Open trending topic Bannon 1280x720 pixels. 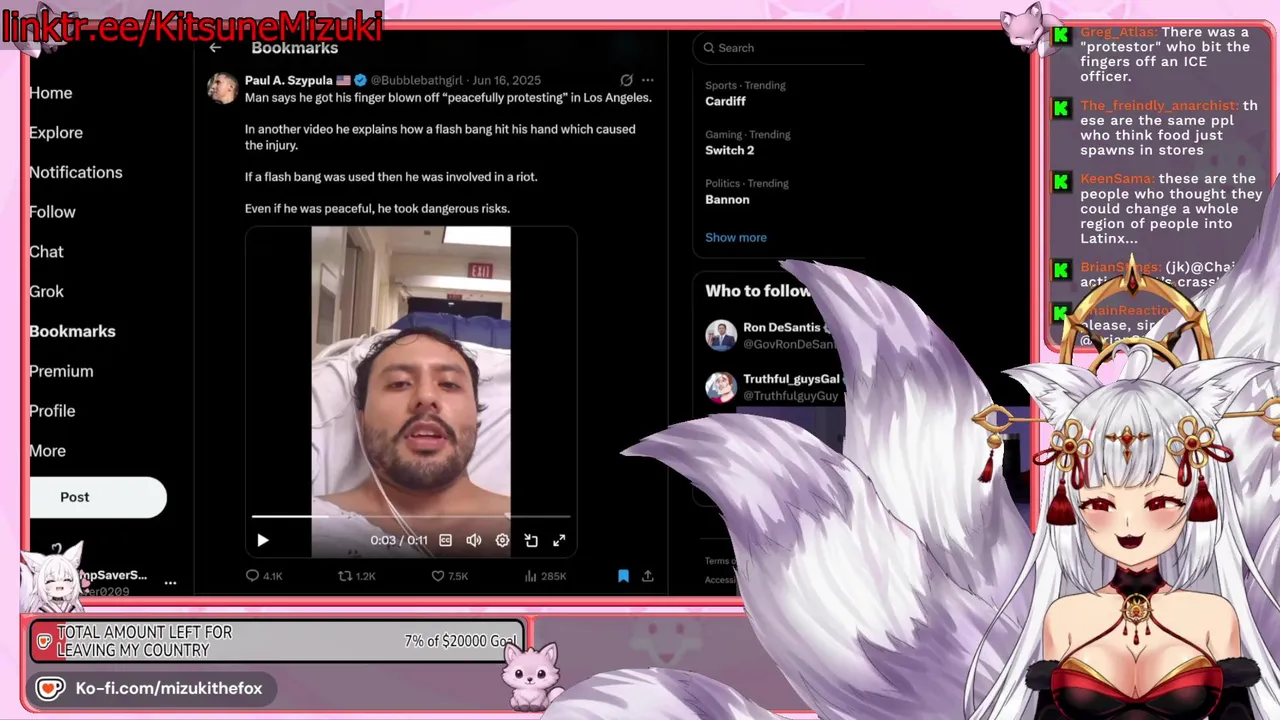[x=727, y=199]
